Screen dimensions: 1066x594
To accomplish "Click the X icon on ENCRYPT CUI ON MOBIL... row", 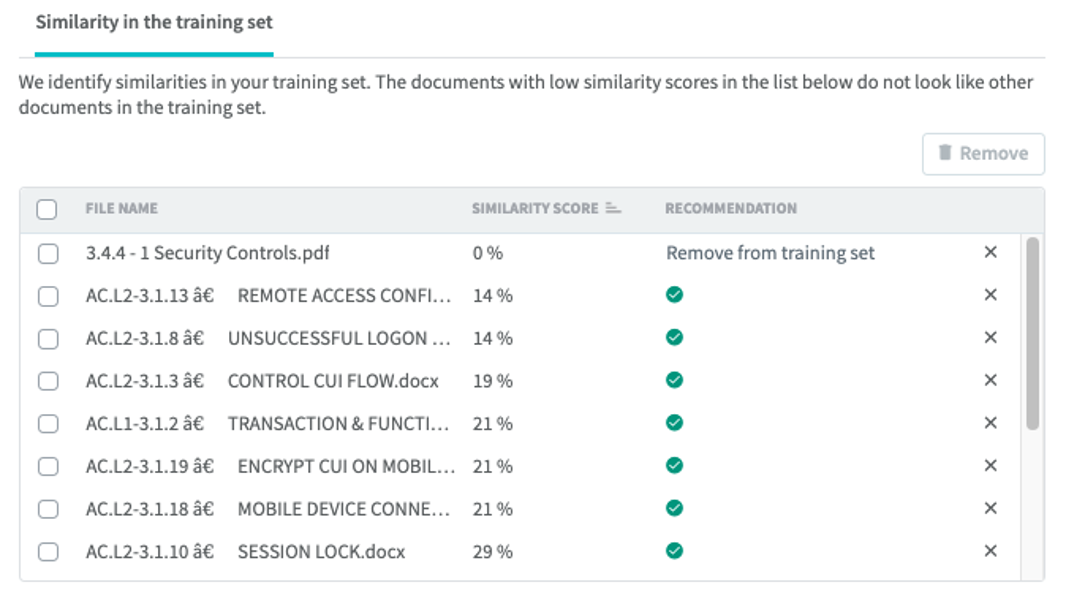I will point(990,466).
